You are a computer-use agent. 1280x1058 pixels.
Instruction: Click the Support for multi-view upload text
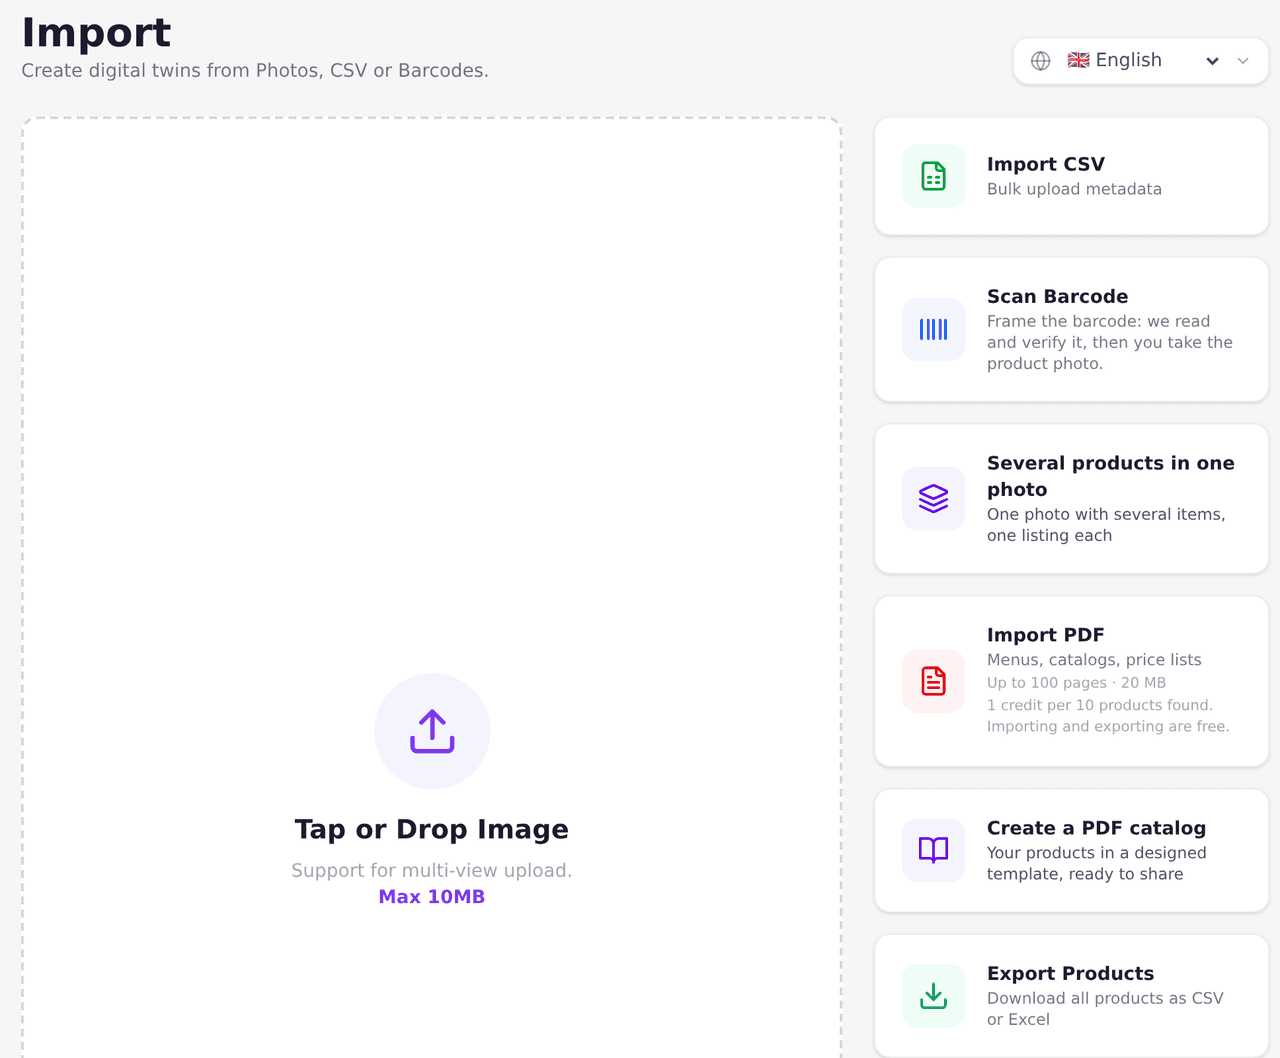click(432, 870)
